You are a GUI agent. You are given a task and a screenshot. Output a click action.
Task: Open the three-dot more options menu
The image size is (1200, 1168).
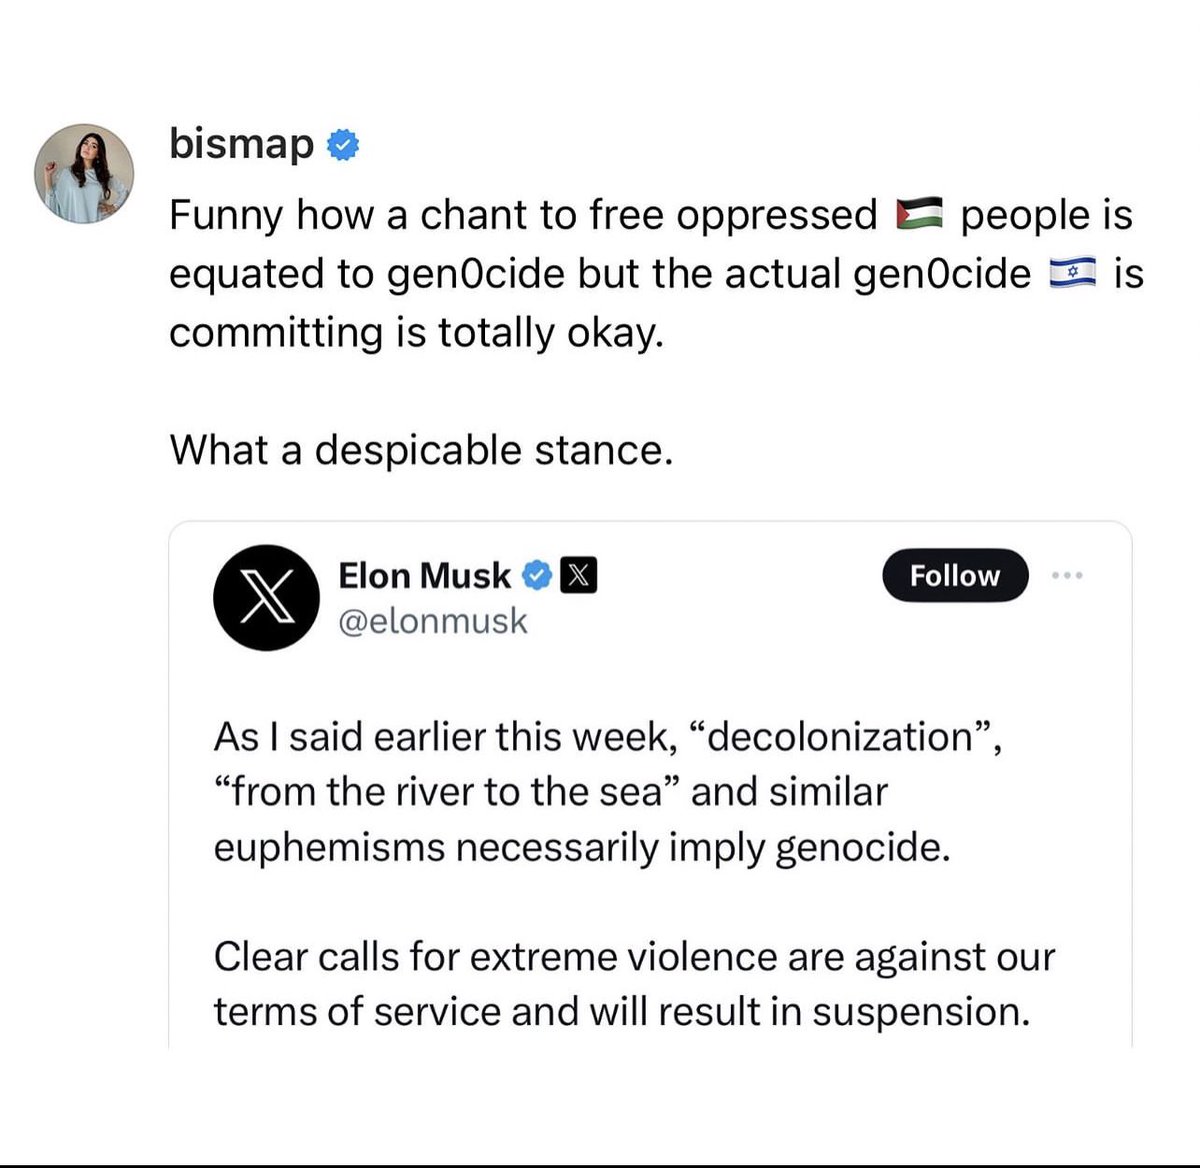pyautogui.click(x=1068, y=575)
